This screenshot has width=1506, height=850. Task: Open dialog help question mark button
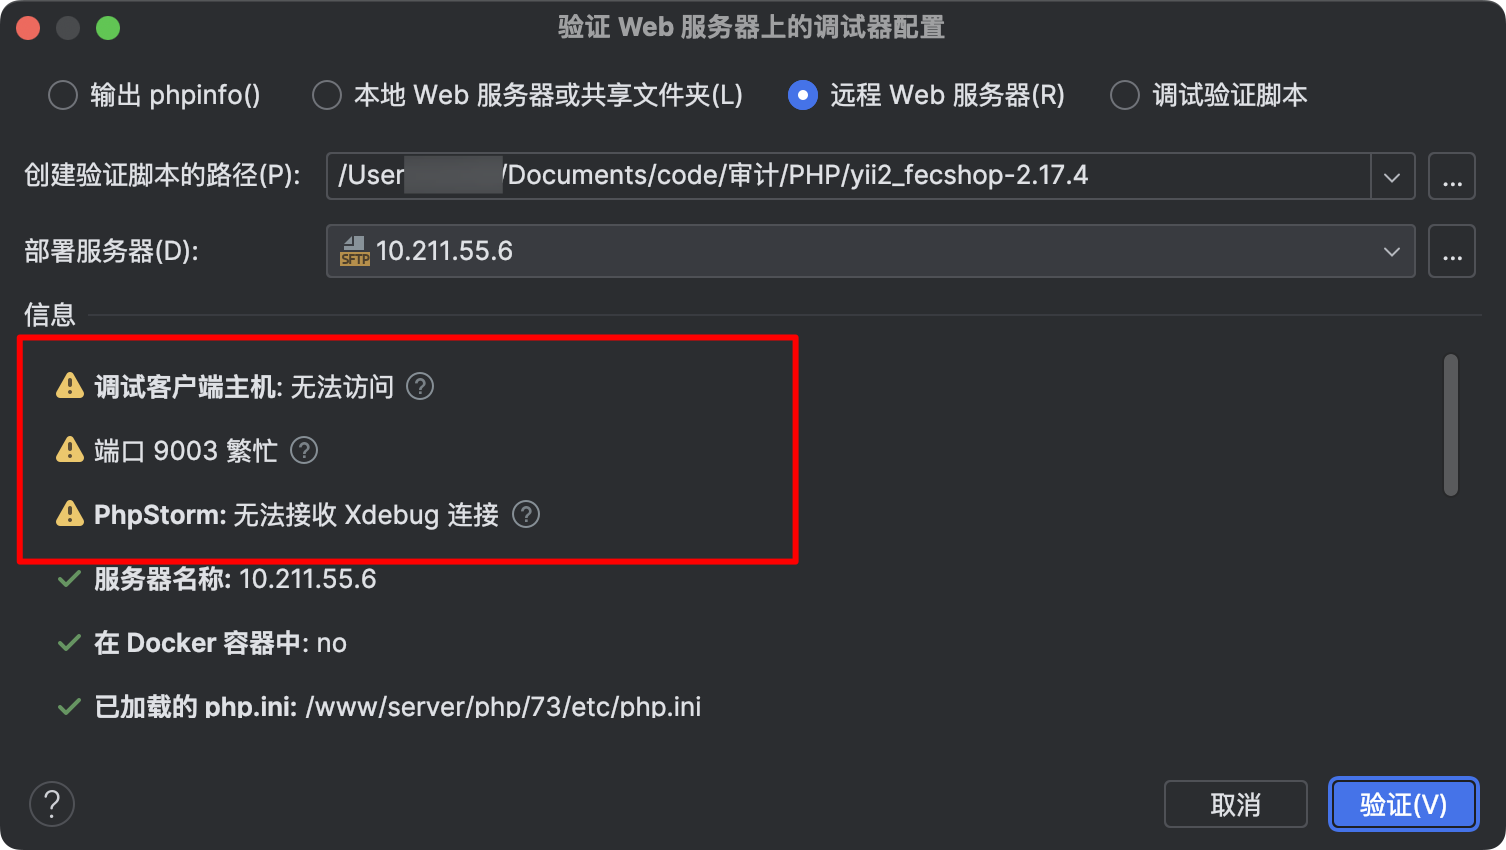pyautogui.click(x=52, y=804)
